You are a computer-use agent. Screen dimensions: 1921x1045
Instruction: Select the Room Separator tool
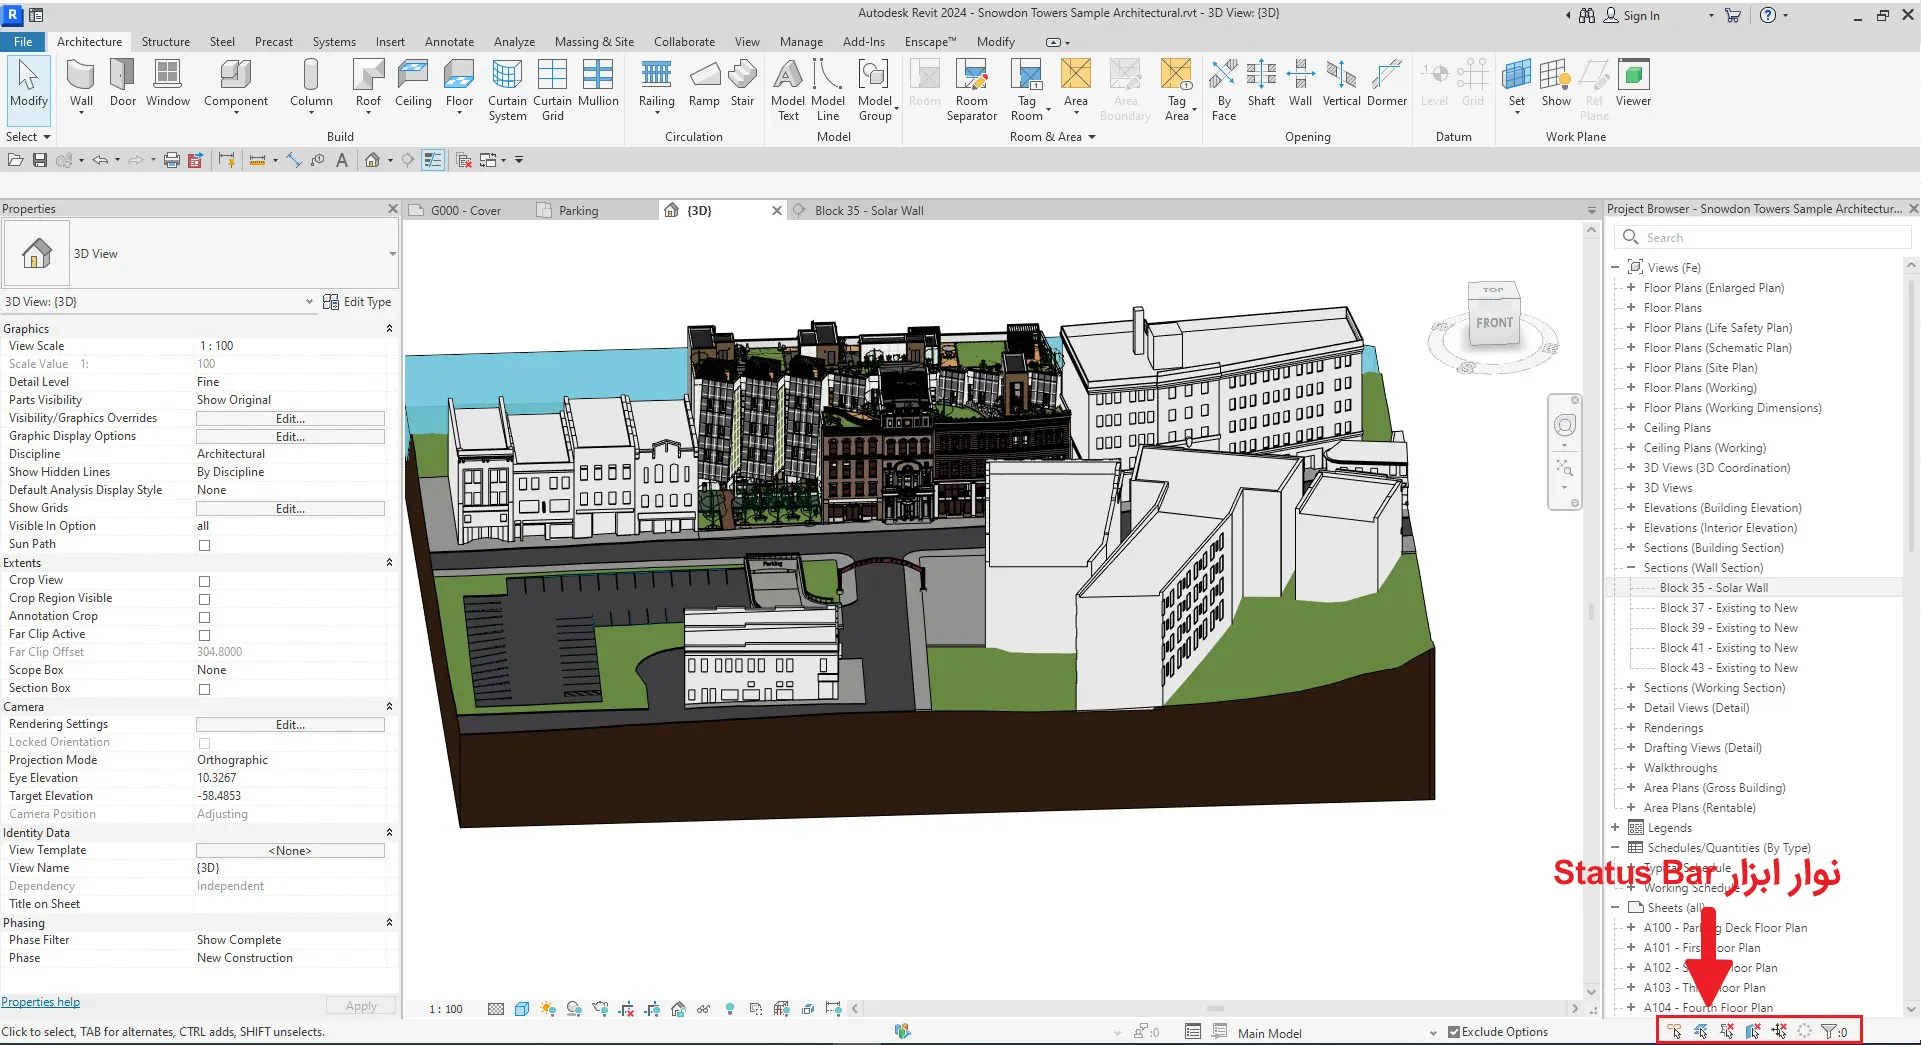click(x=972, y=90)
